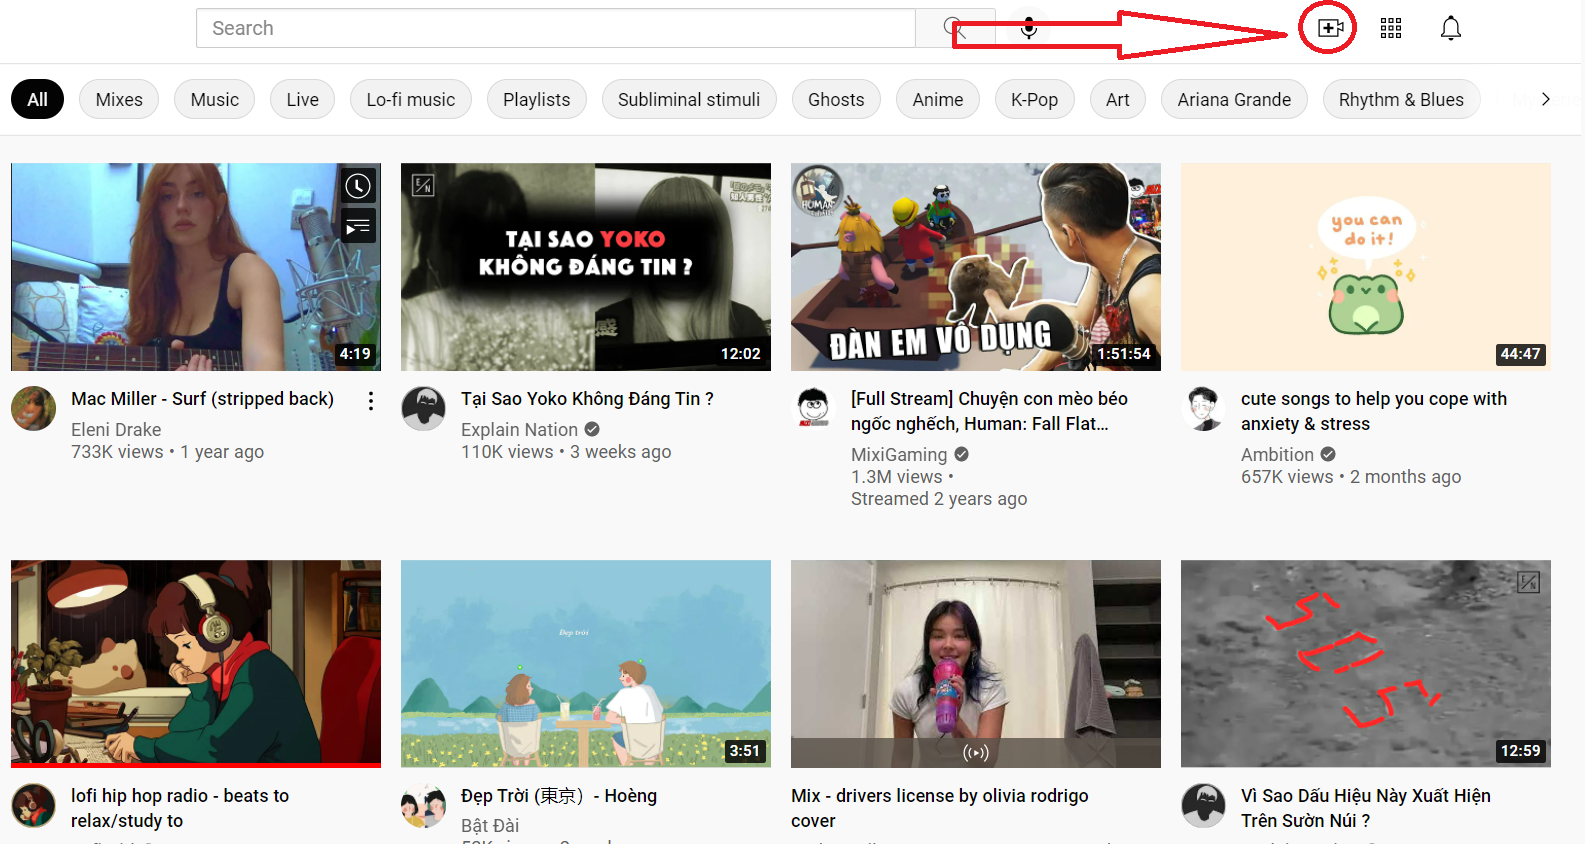Filter by Subliminal stimuli
The height and width of the screenshot is (844, 1585).
pyautogui.click(x=689, y=99)
